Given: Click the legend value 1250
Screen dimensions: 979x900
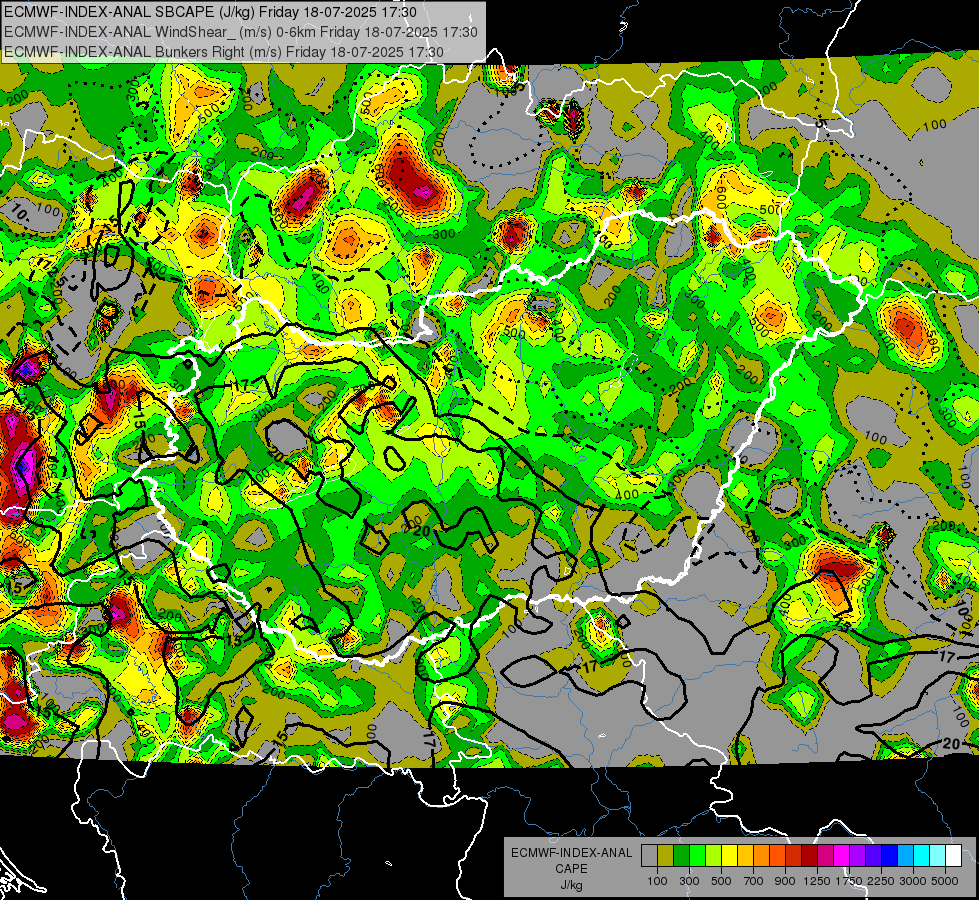Looking at the screenshot, I should [817, 881].
